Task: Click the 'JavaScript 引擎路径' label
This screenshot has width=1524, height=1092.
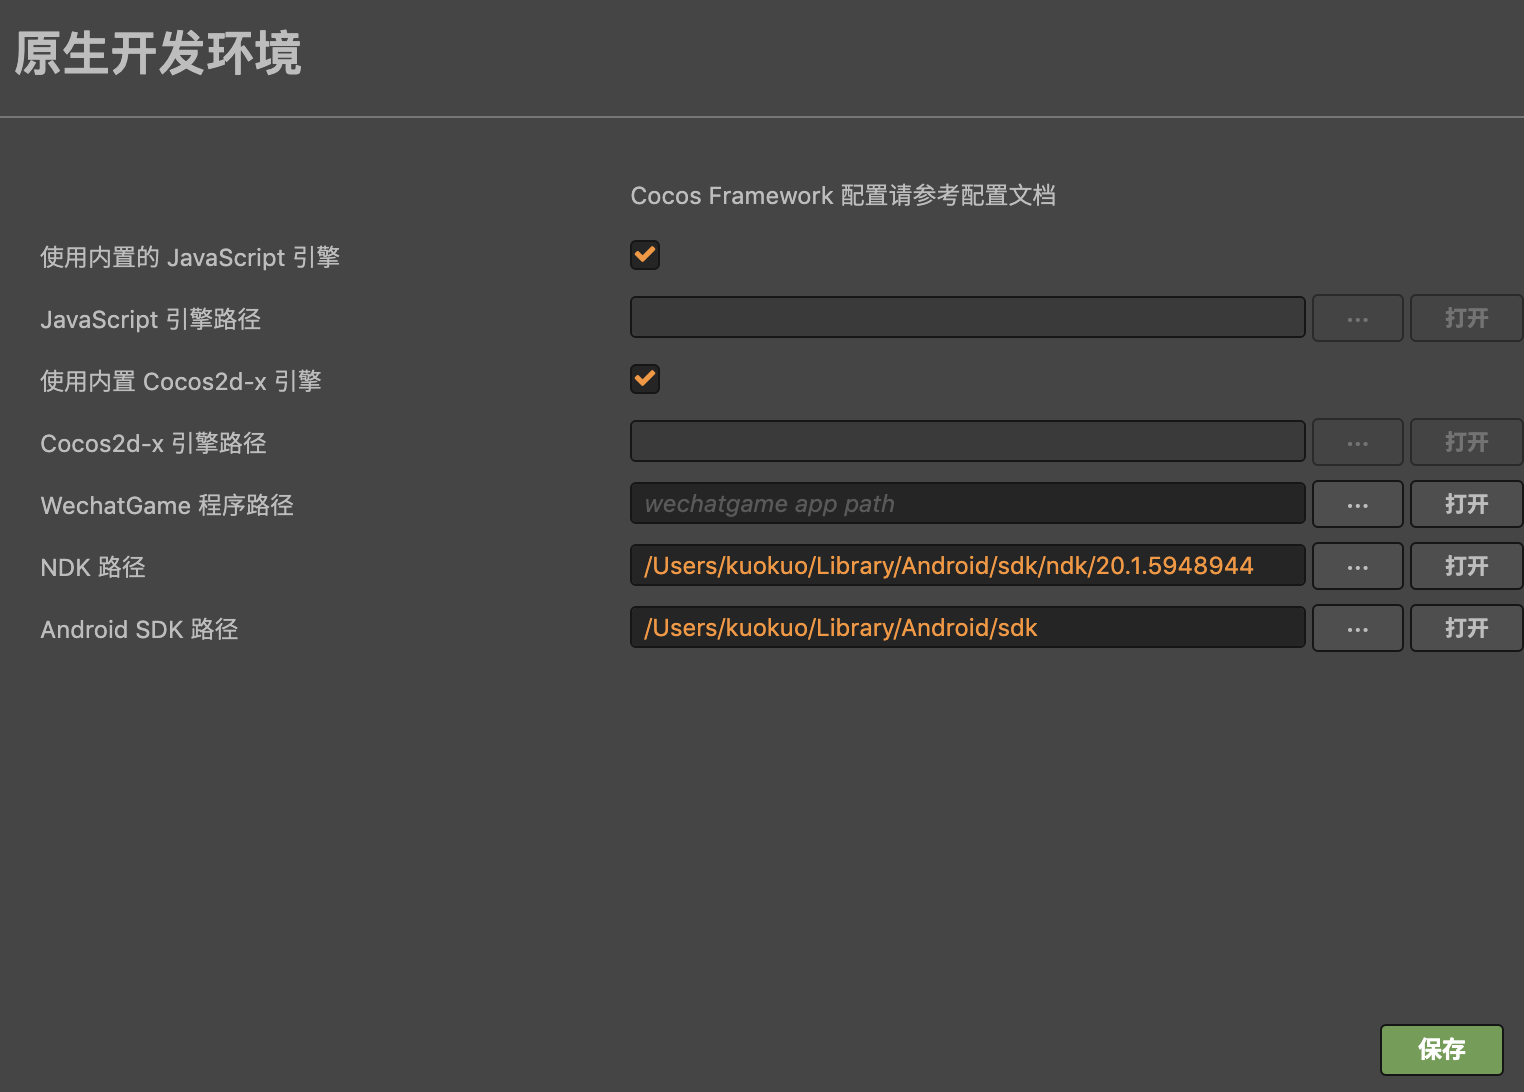Action: pos(150,319)
